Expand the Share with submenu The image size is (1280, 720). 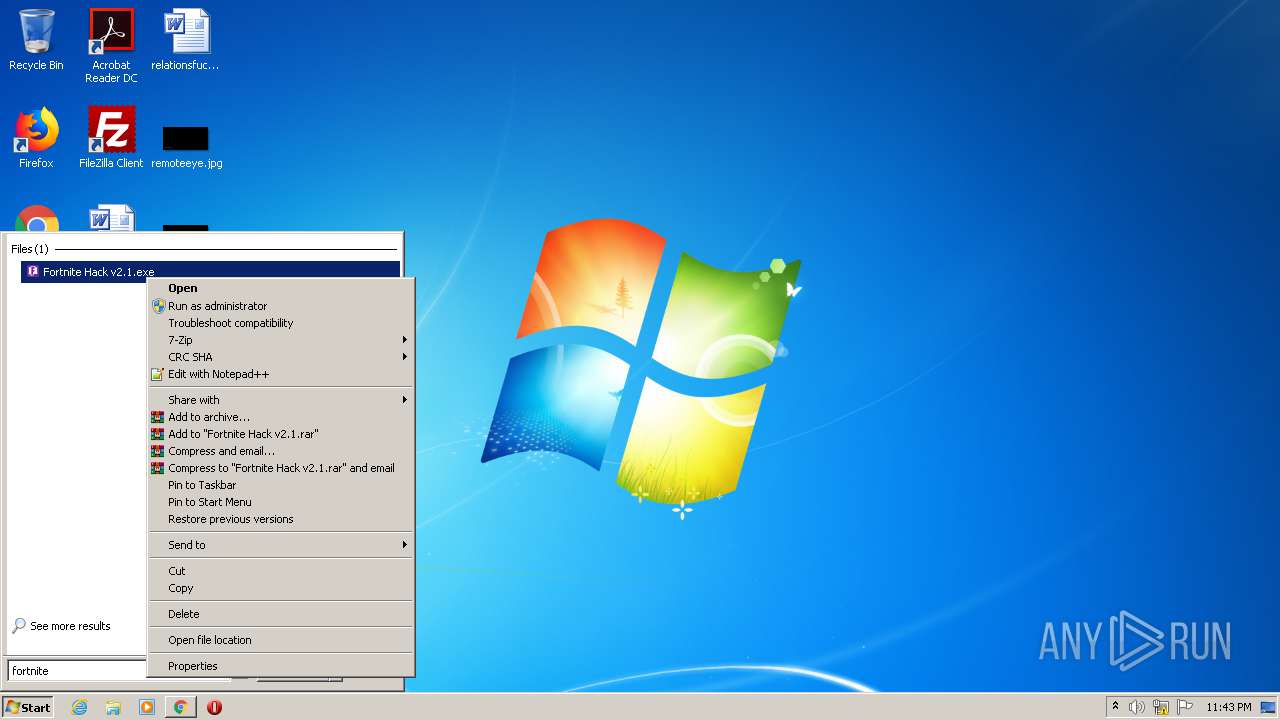(280, 400)
